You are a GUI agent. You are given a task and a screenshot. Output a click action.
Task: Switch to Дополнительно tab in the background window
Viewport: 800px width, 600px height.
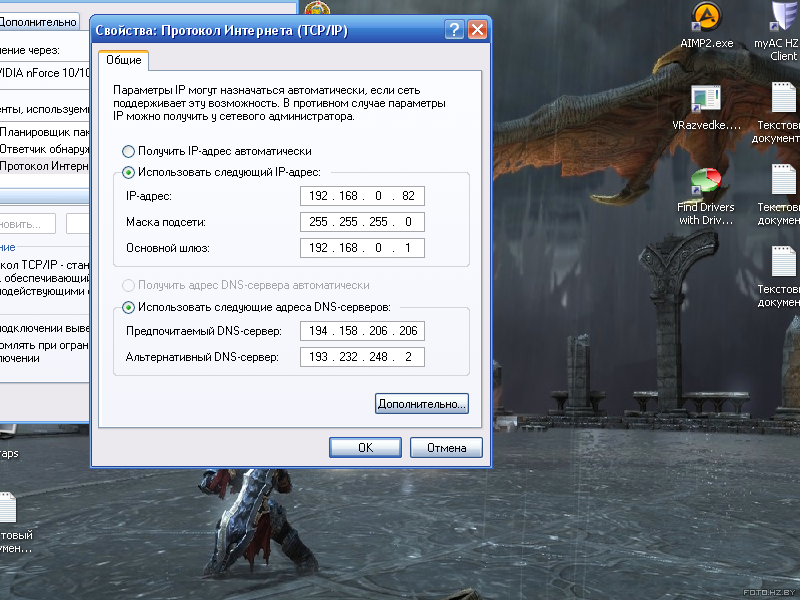click(39, 22)
